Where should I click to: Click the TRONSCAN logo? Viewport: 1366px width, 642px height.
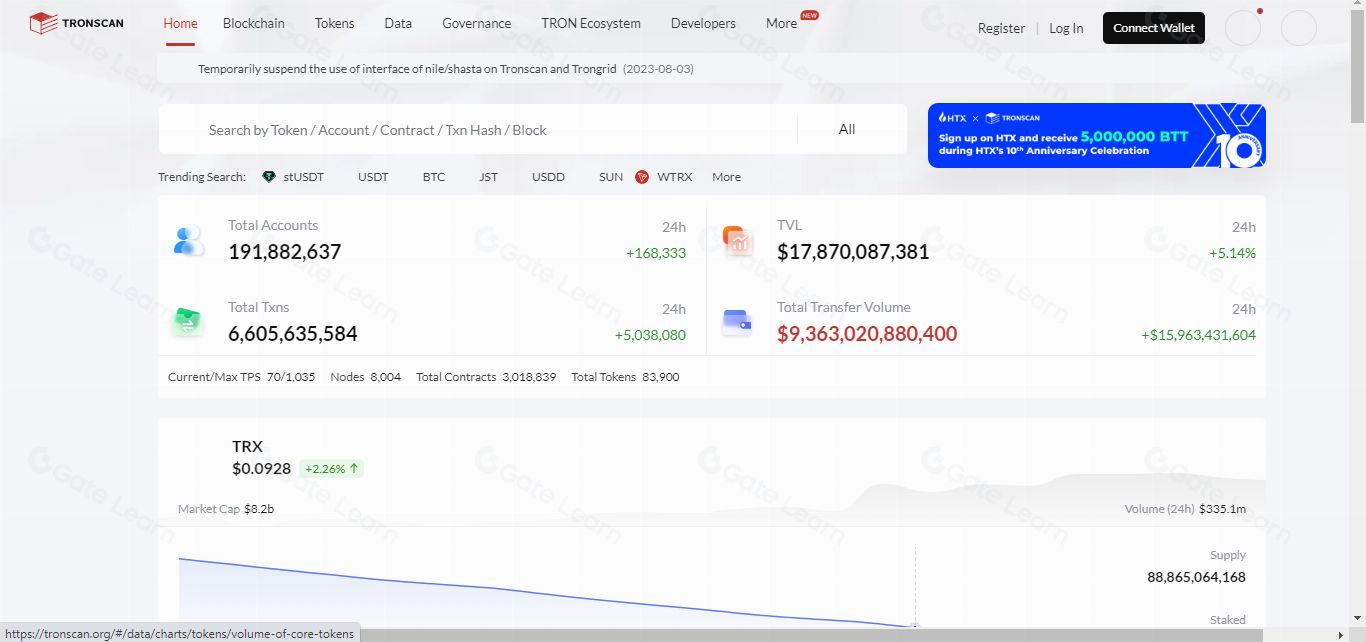[x=77, y=23]
